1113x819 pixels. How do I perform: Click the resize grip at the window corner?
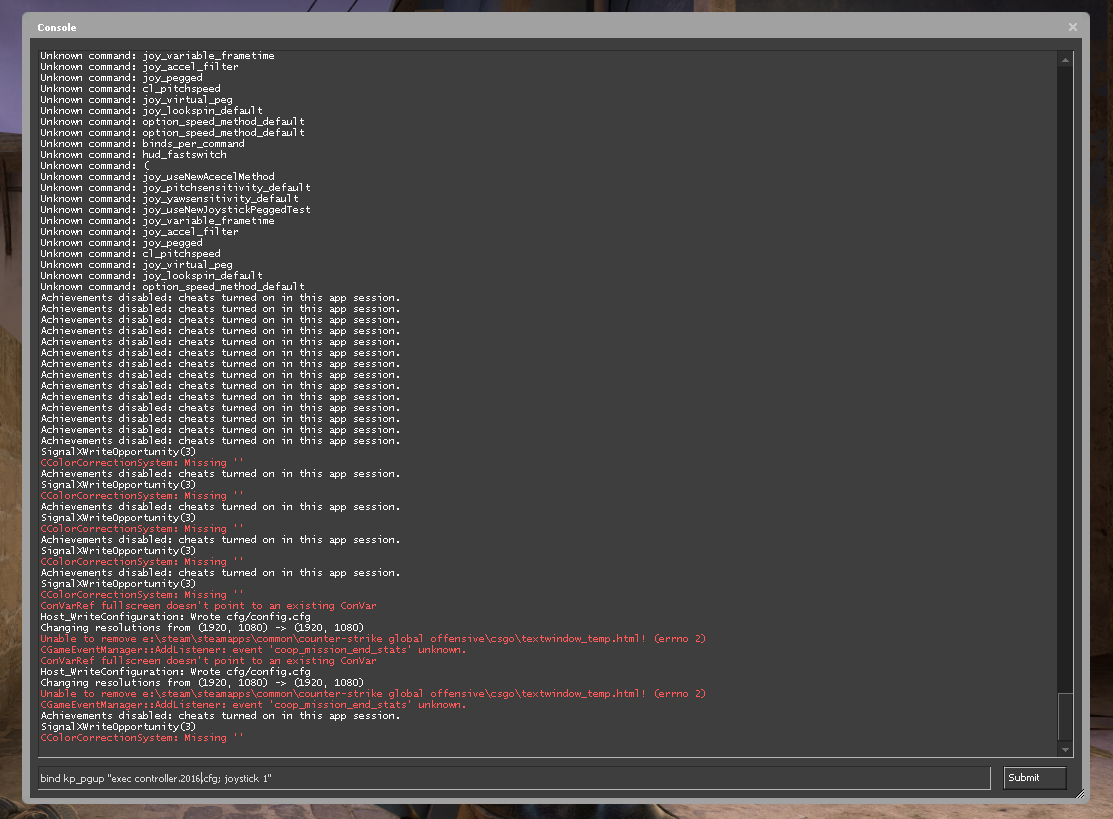(1080, 795)
